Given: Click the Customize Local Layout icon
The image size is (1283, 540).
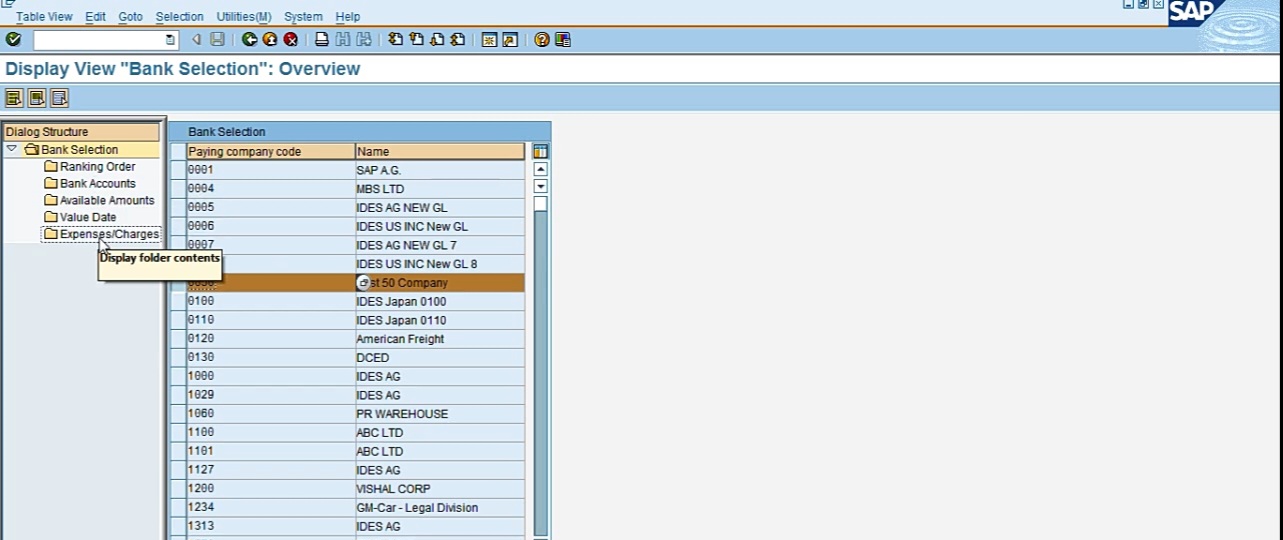Looking at the screenshot, I should (563, 40).
